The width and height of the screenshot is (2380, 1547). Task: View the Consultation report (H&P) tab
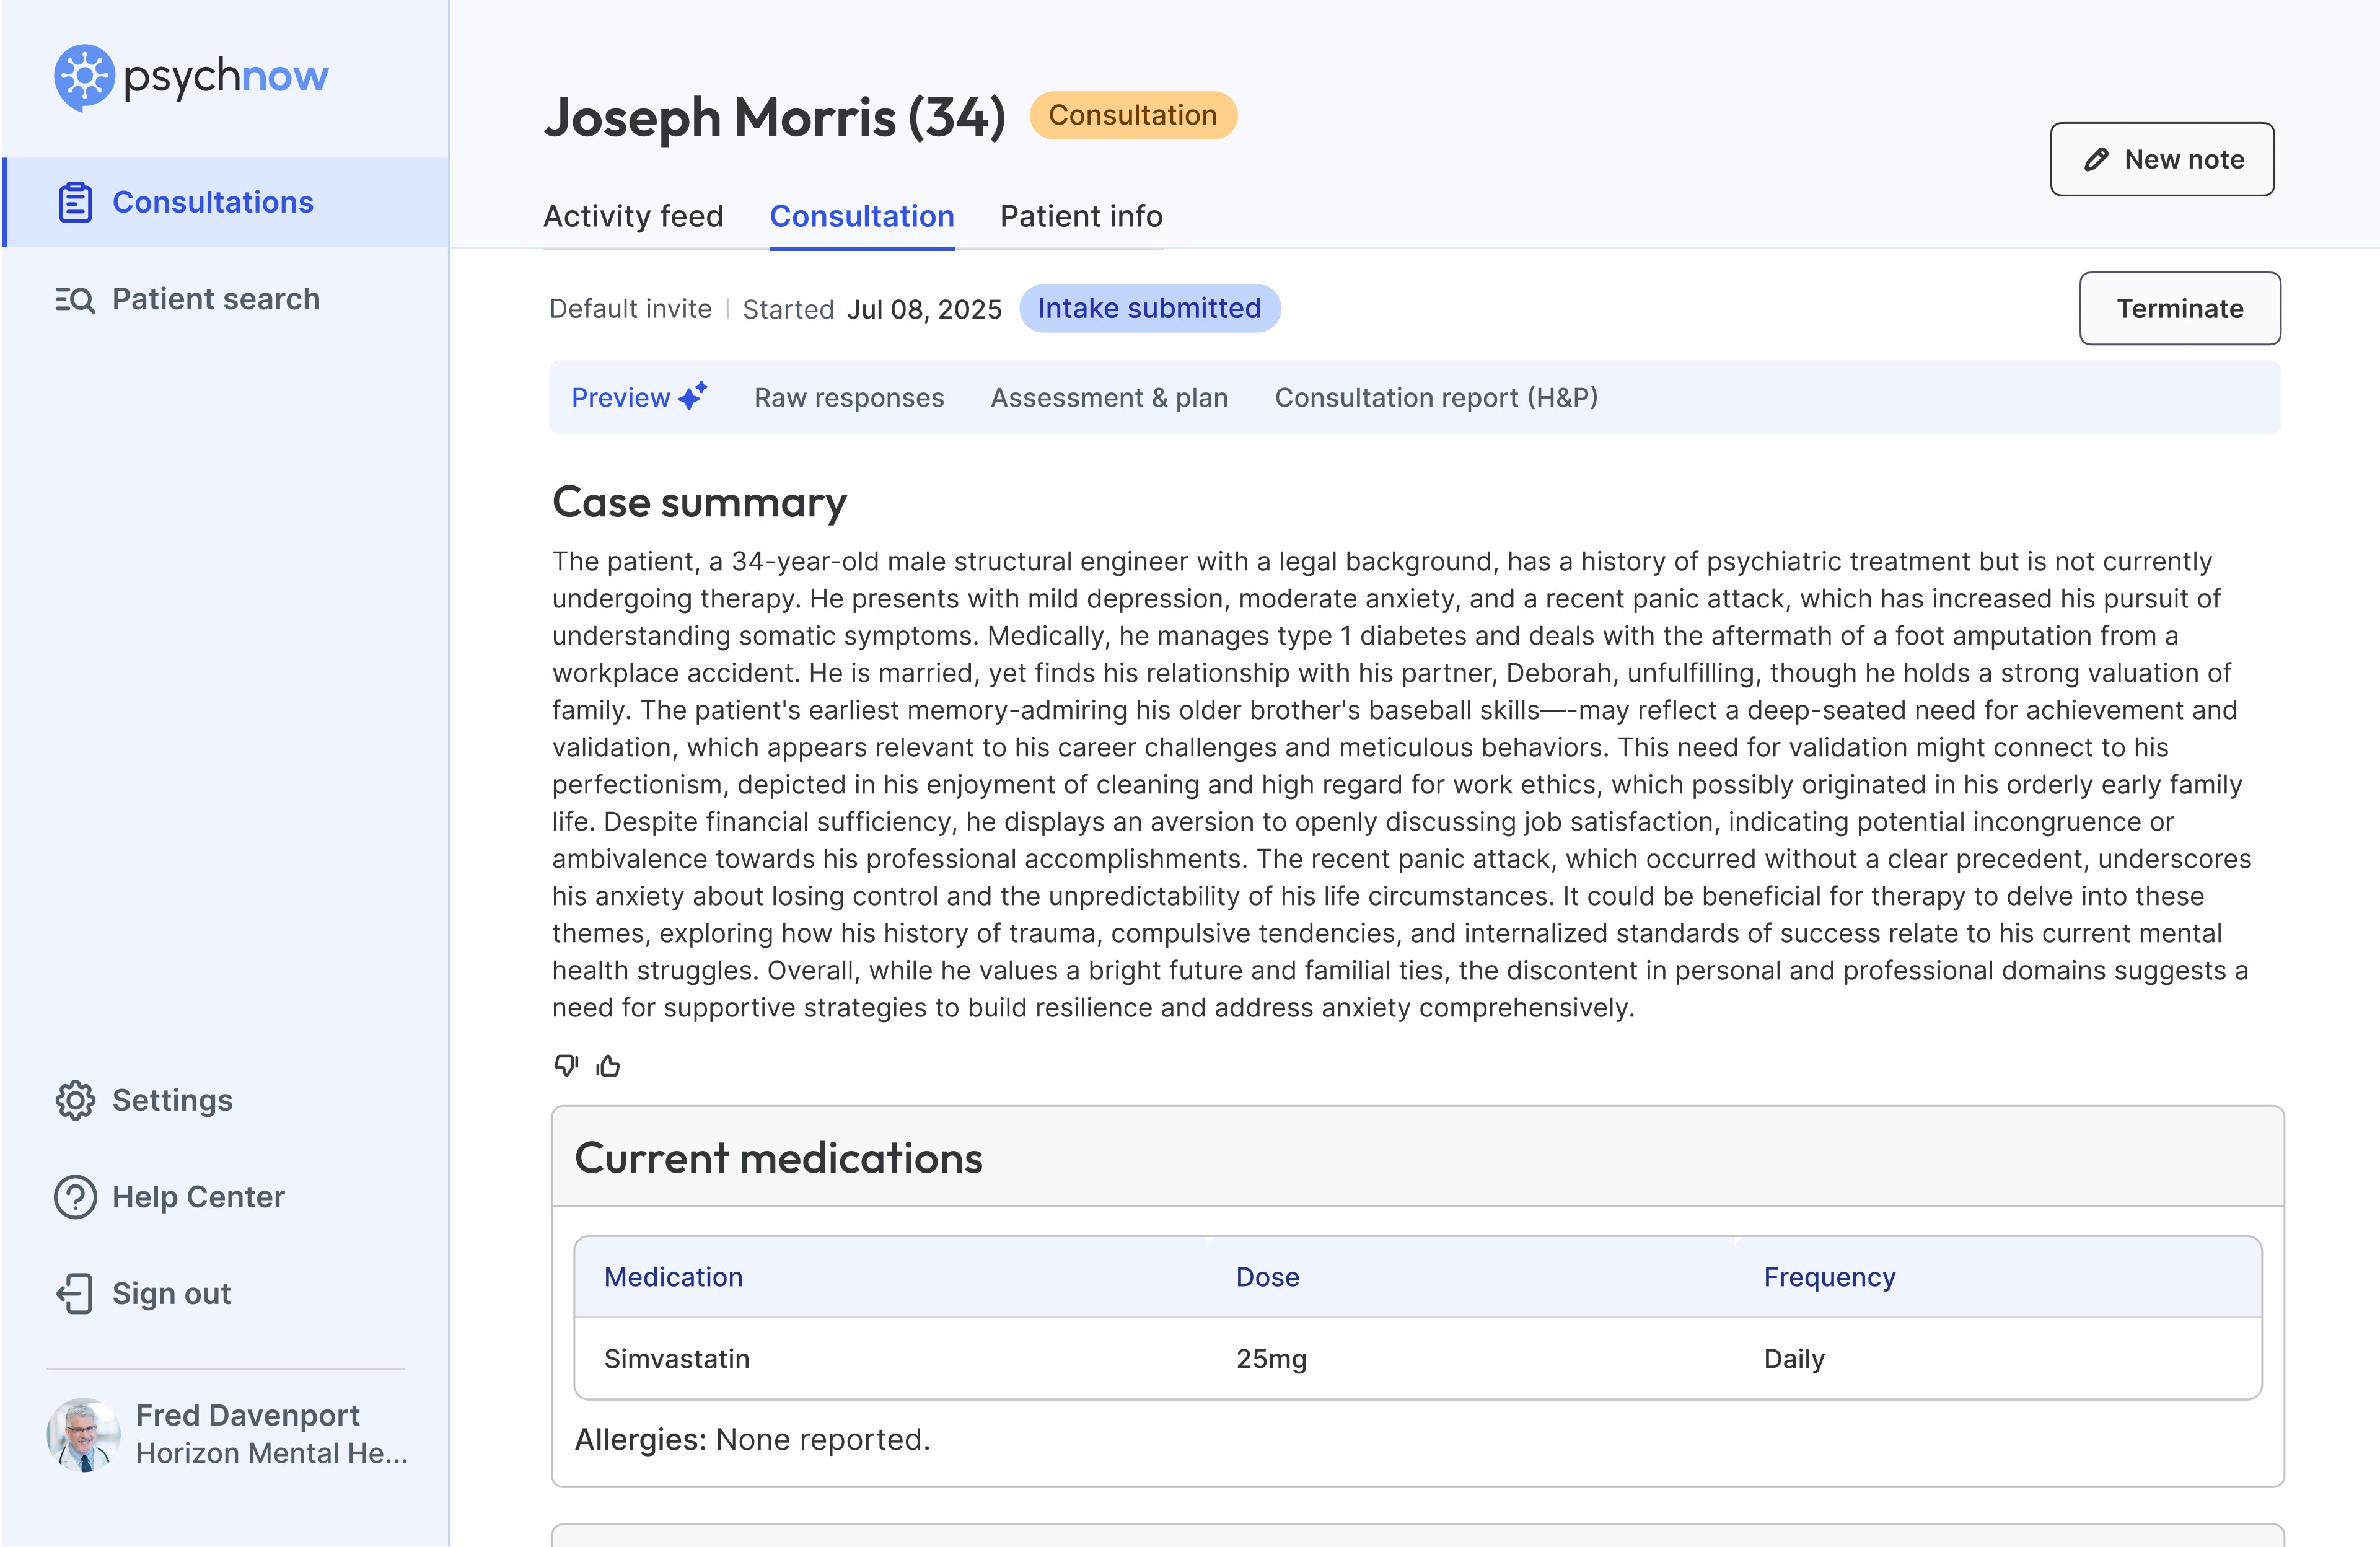click(x=1436, y=397)
